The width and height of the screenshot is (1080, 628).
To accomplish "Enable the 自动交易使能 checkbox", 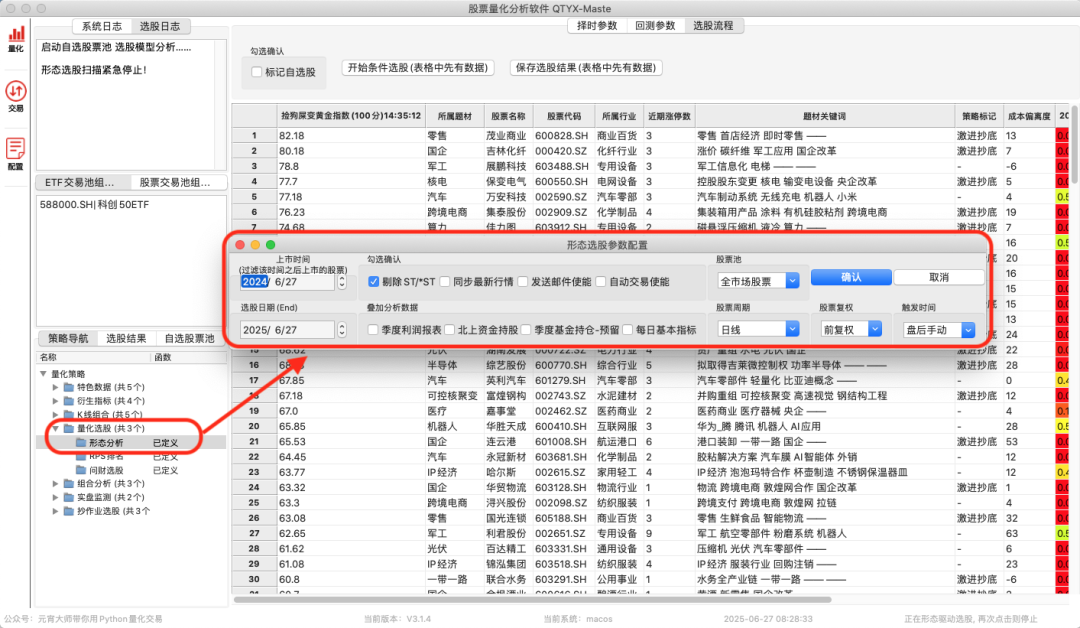I will coord(601,282).
